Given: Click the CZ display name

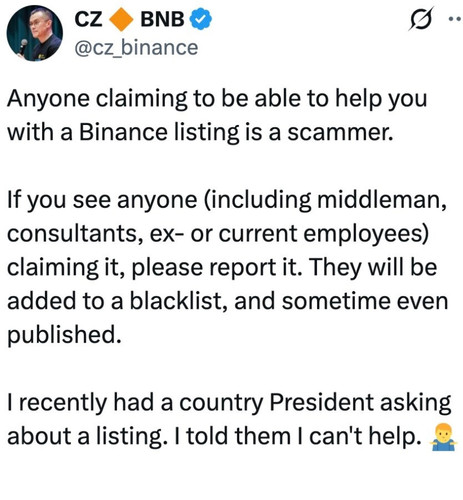Looking at the screenshot, I should (88, 19).
